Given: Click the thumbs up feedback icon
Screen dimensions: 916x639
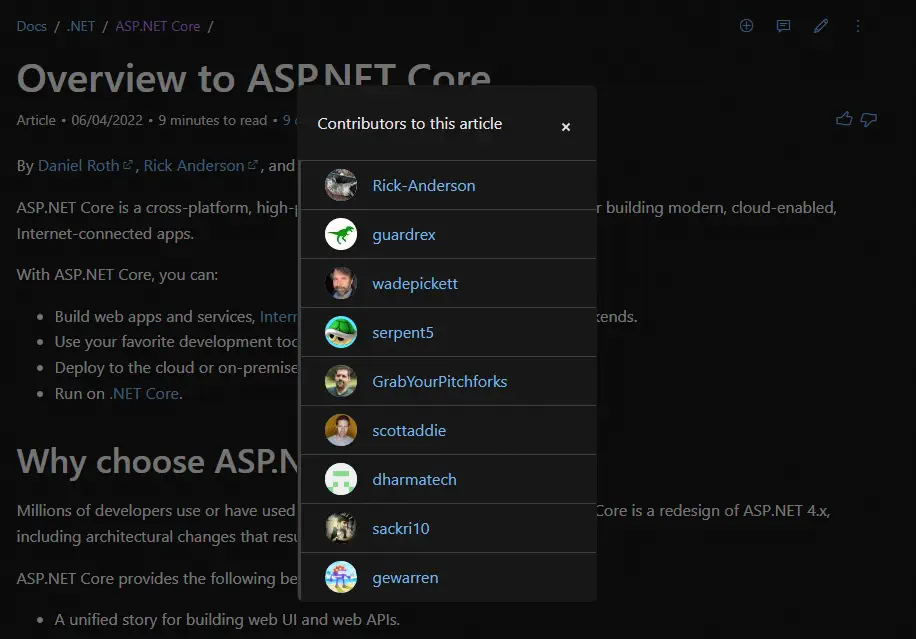Looking at the screenshot, I should click(x=844, y=119).
